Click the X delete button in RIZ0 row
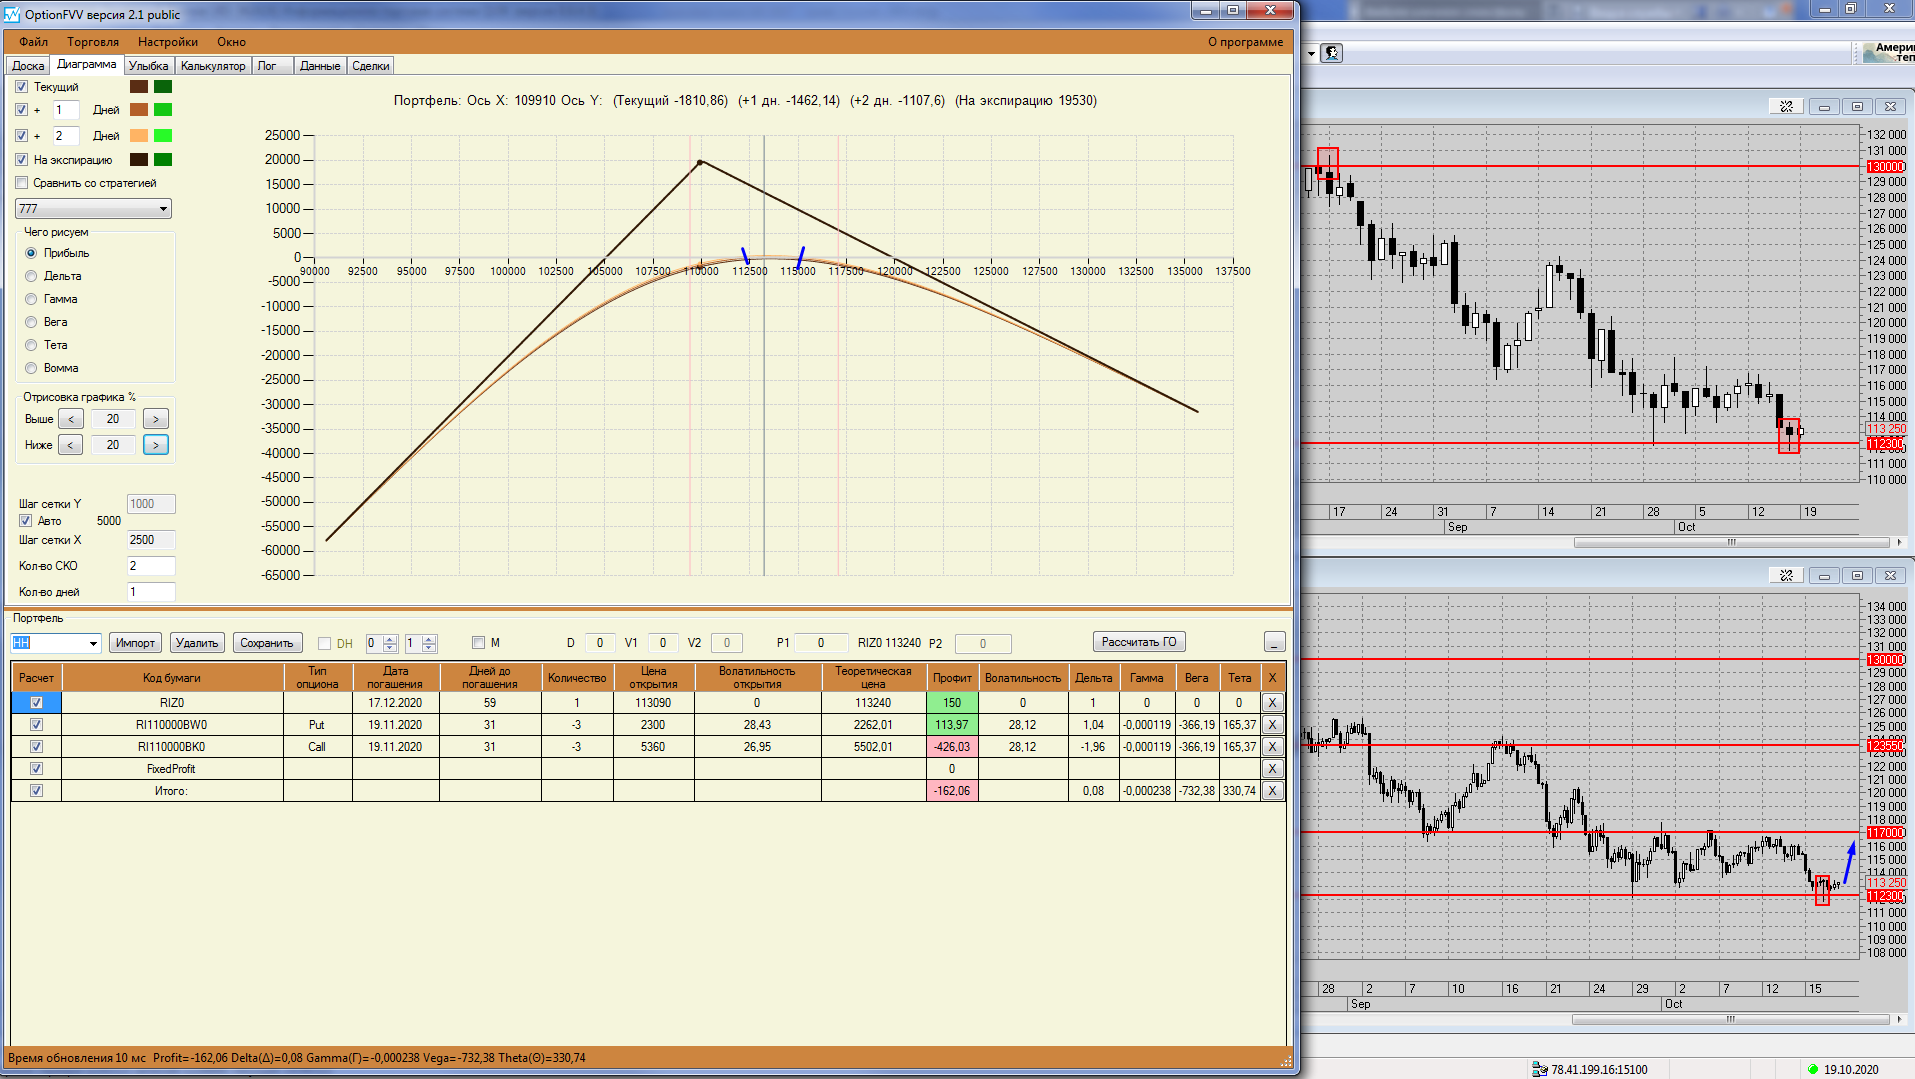This screenshot has width=1915, height=1079. [1272, 703]
